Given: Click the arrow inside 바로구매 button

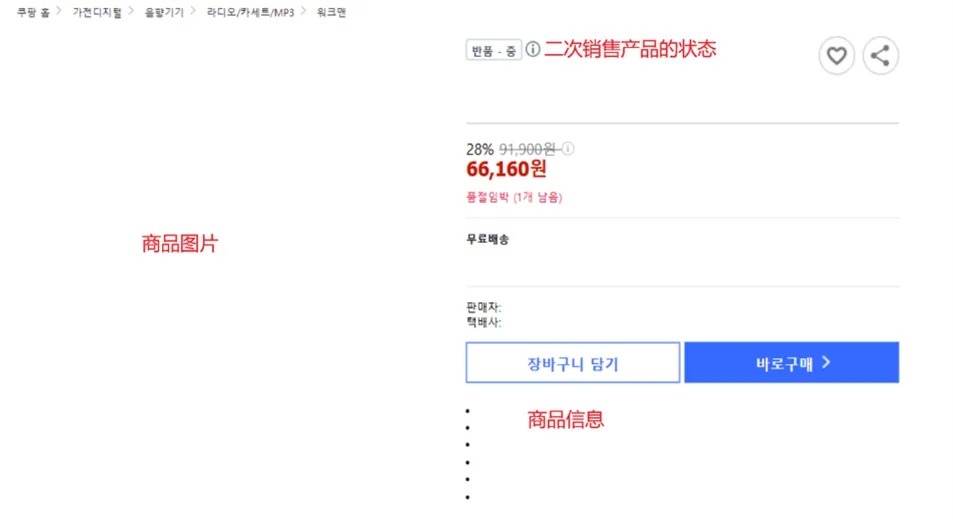Looking at the screenshot, I should 825,363.
